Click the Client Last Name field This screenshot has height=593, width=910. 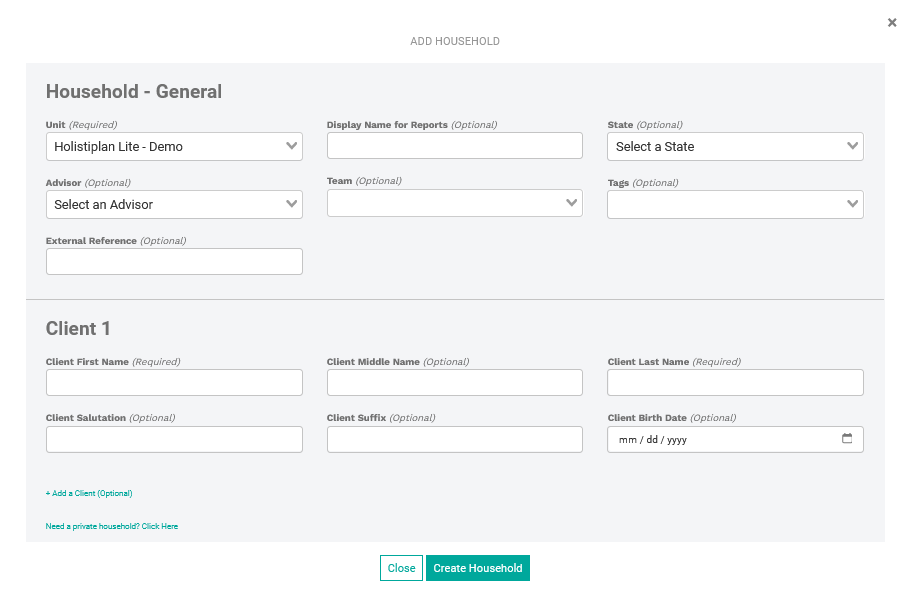click(735, 383)
